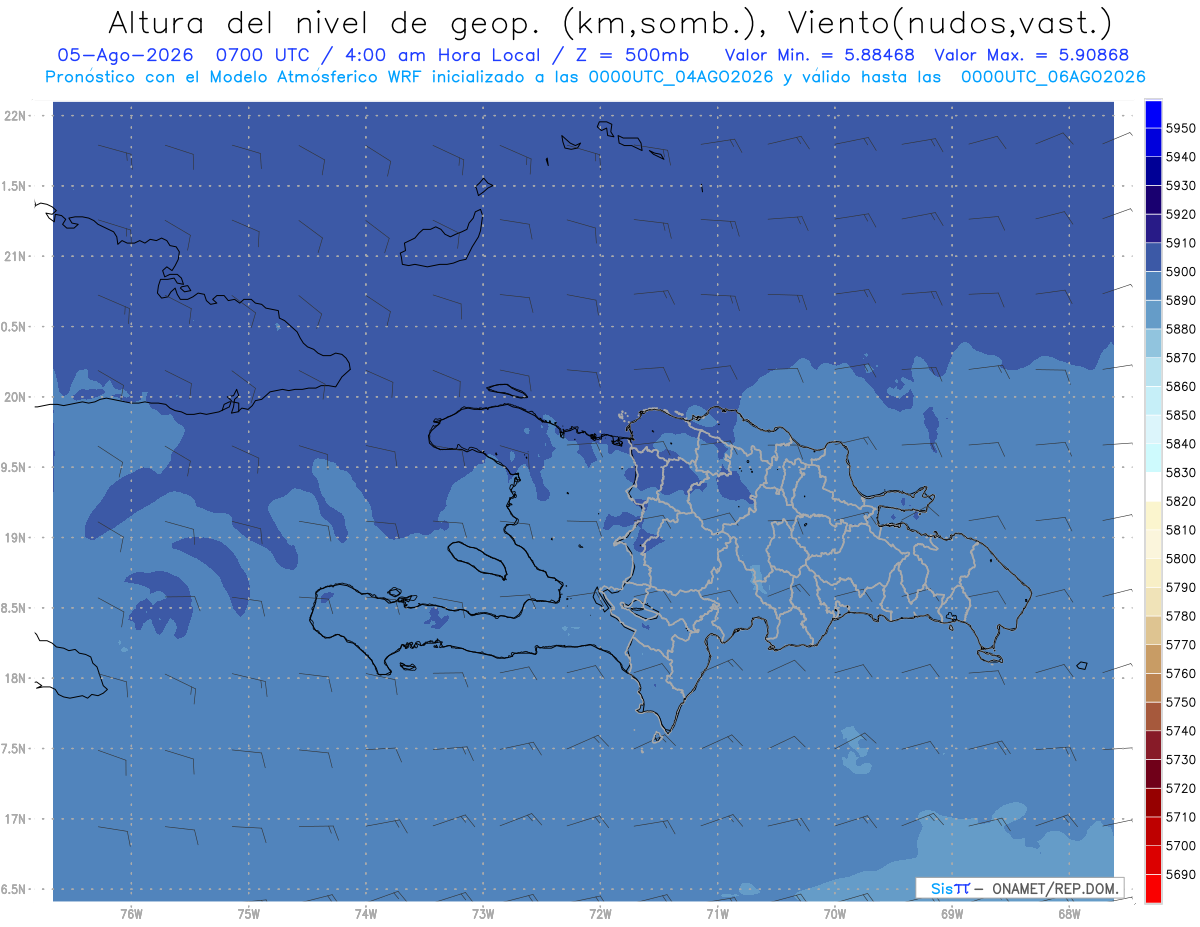Click the '5820' colorbar value
1200x927 pixels.
click(1180, 501)
